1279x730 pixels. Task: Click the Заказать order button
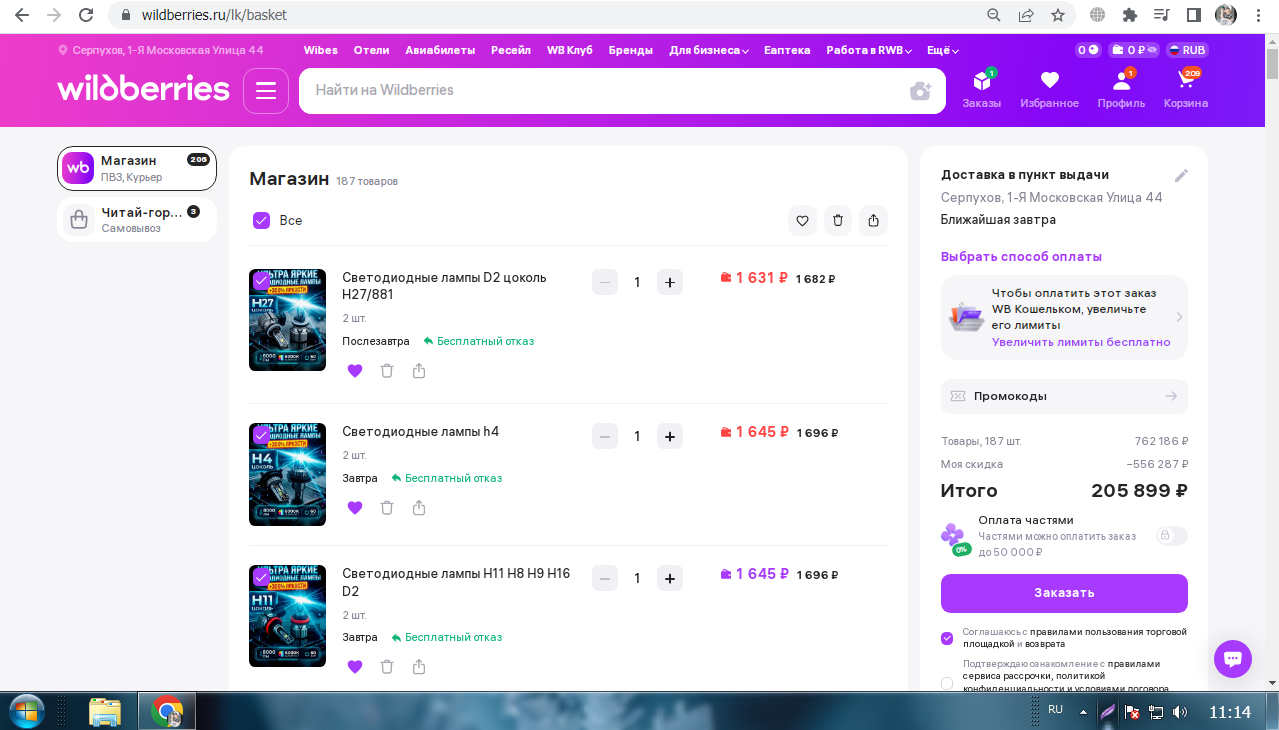[x=1064, y=593]
